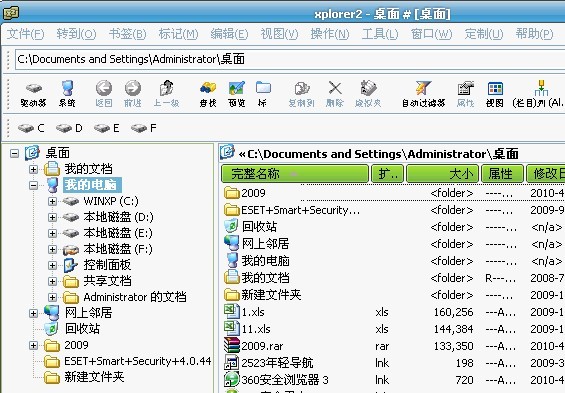Expand 我的文档 in the folder tree

[x=34, y=169]
